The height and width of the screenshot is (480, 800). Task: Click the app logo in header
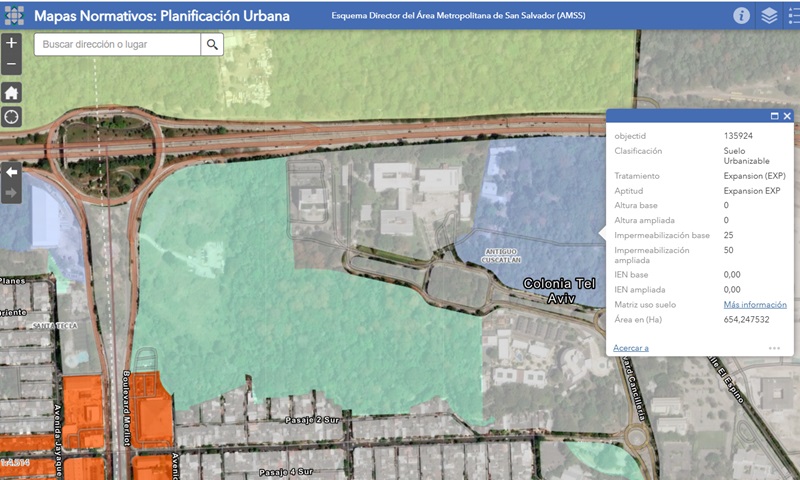tap(15, 15)
